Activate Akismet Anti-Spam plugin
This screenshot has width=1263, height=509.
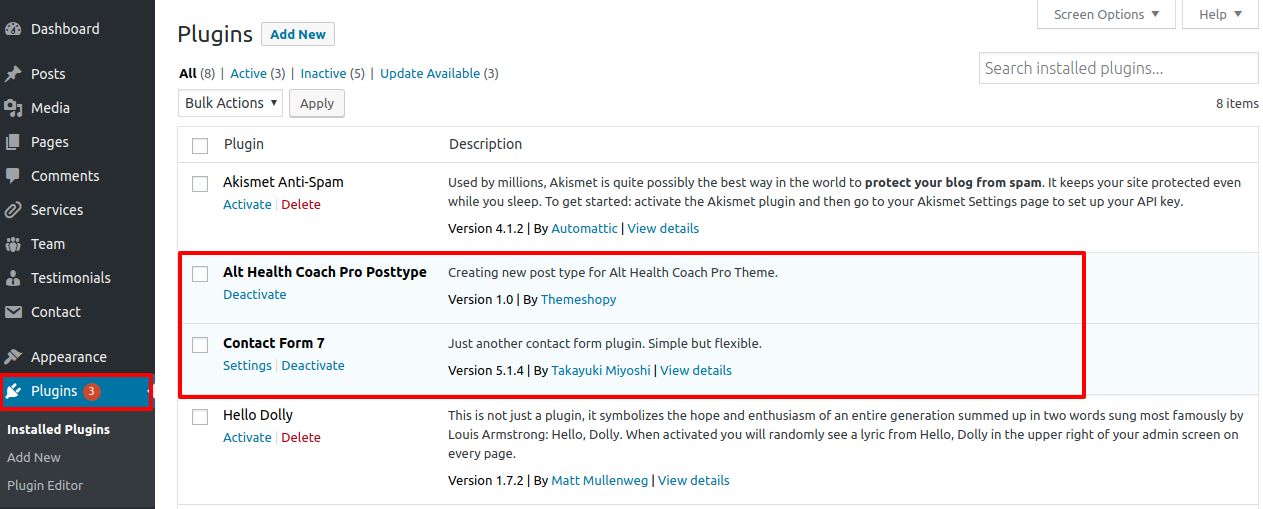(247, 204)
